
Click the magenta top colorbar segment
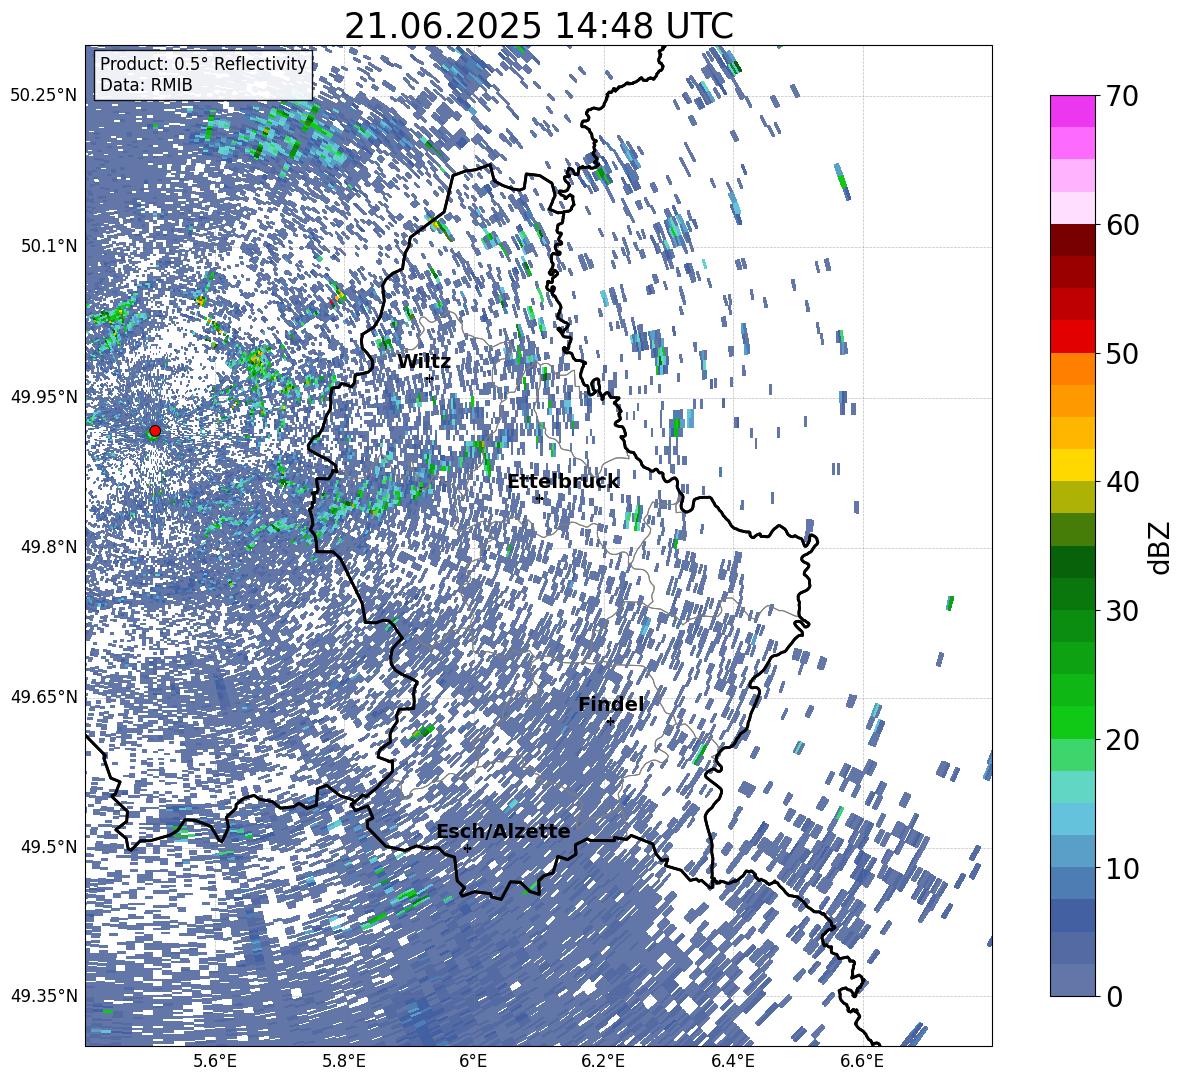click(1072, 112)
